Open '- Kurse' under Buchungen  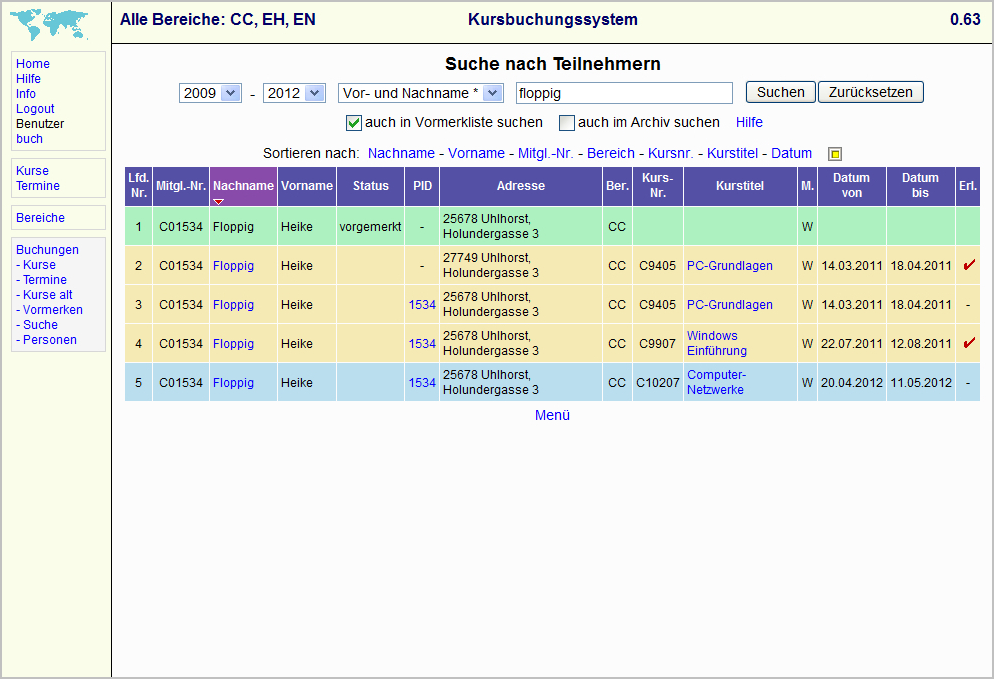pos(36,265)
